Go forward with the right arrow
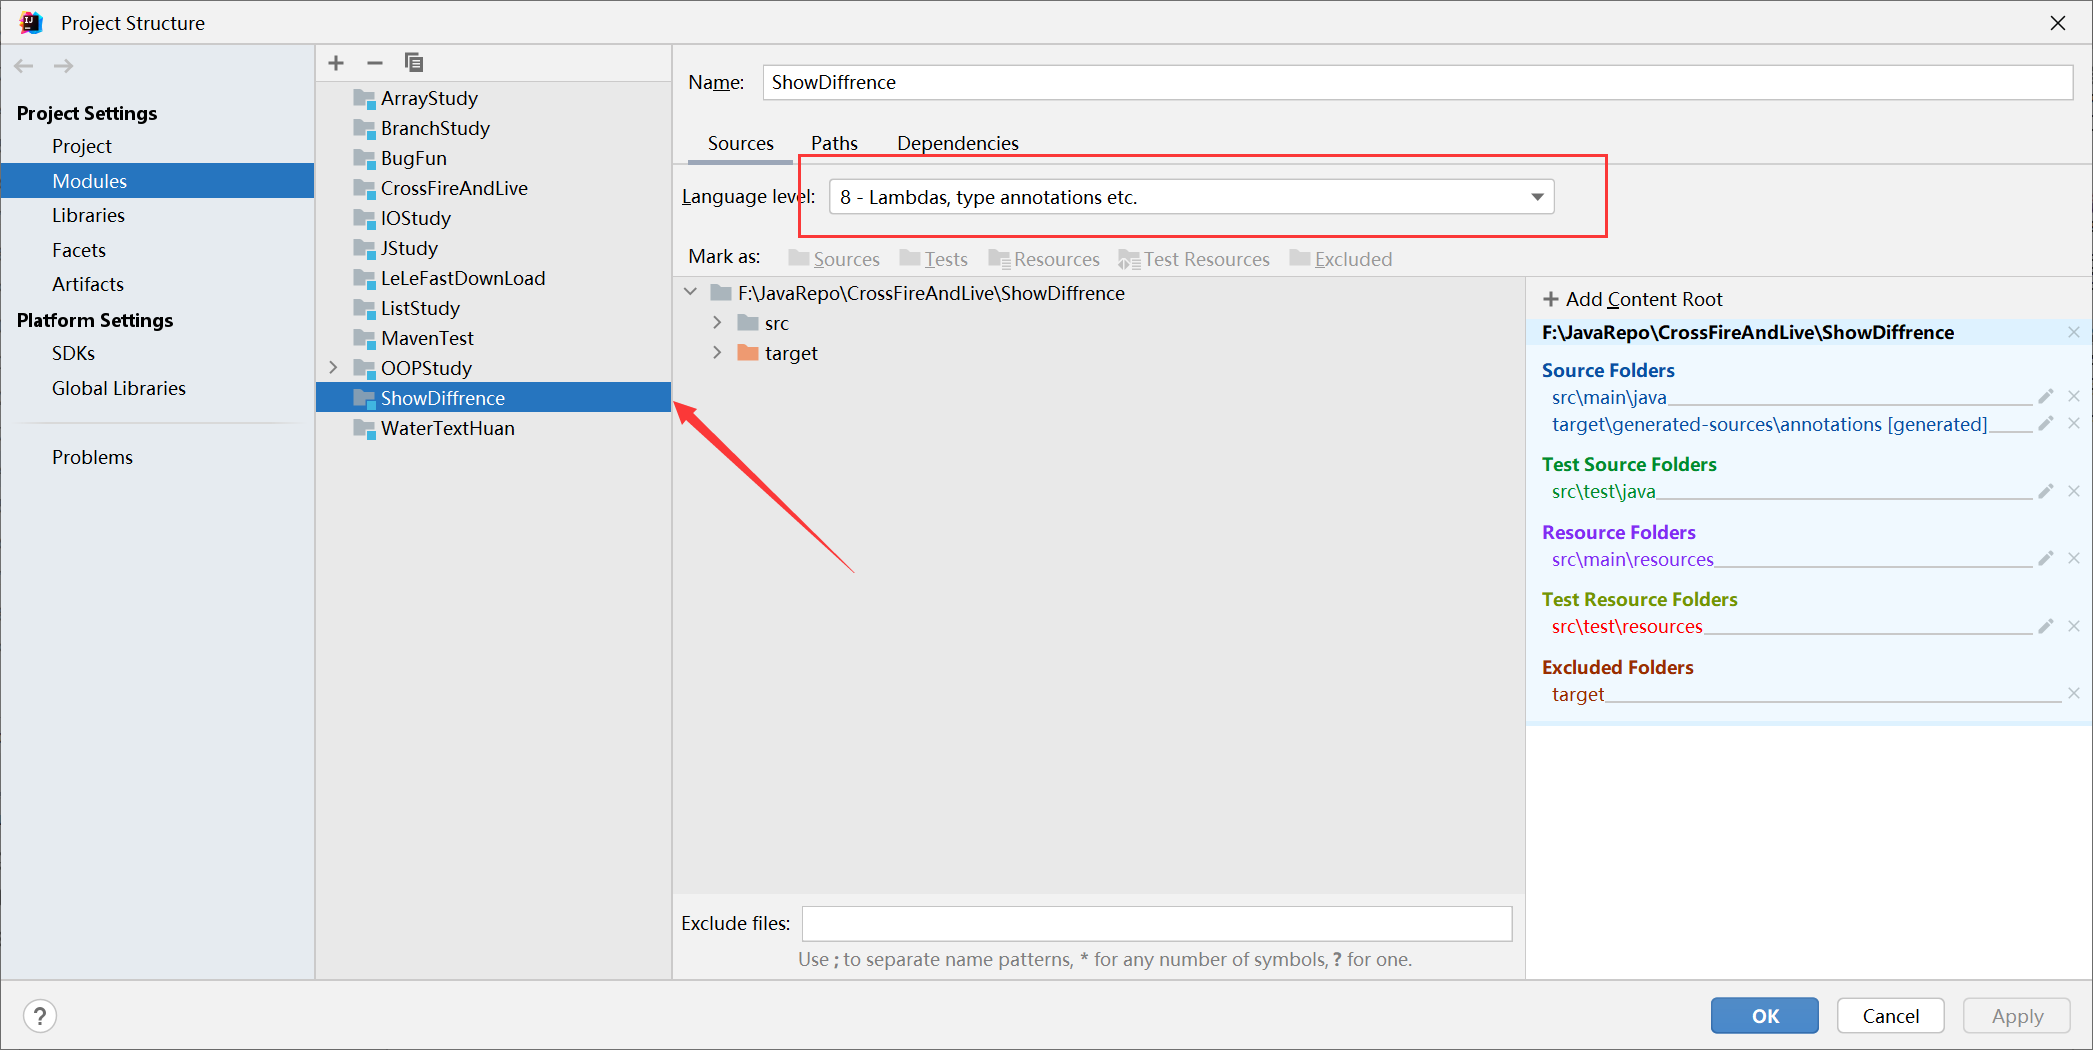2093x1050 pixels. click(63, 66)
